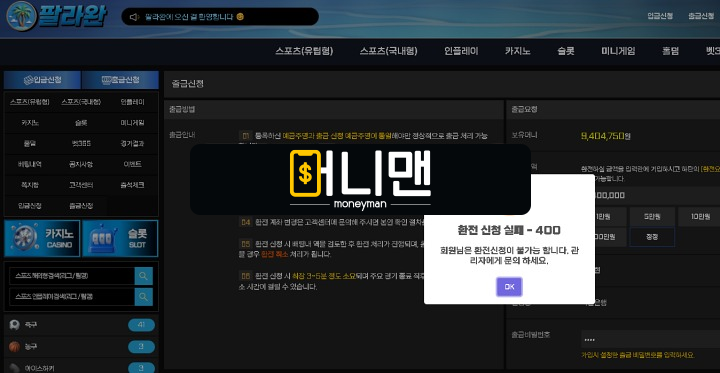Select the 축구 sport row label

click(32, 325)
